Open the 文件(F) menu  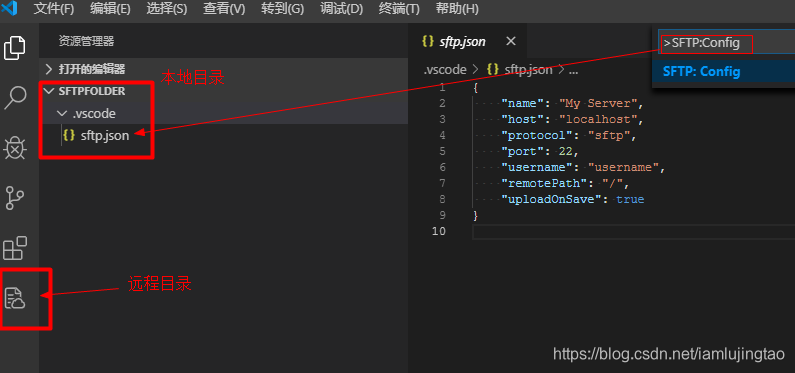coord(54,9)
